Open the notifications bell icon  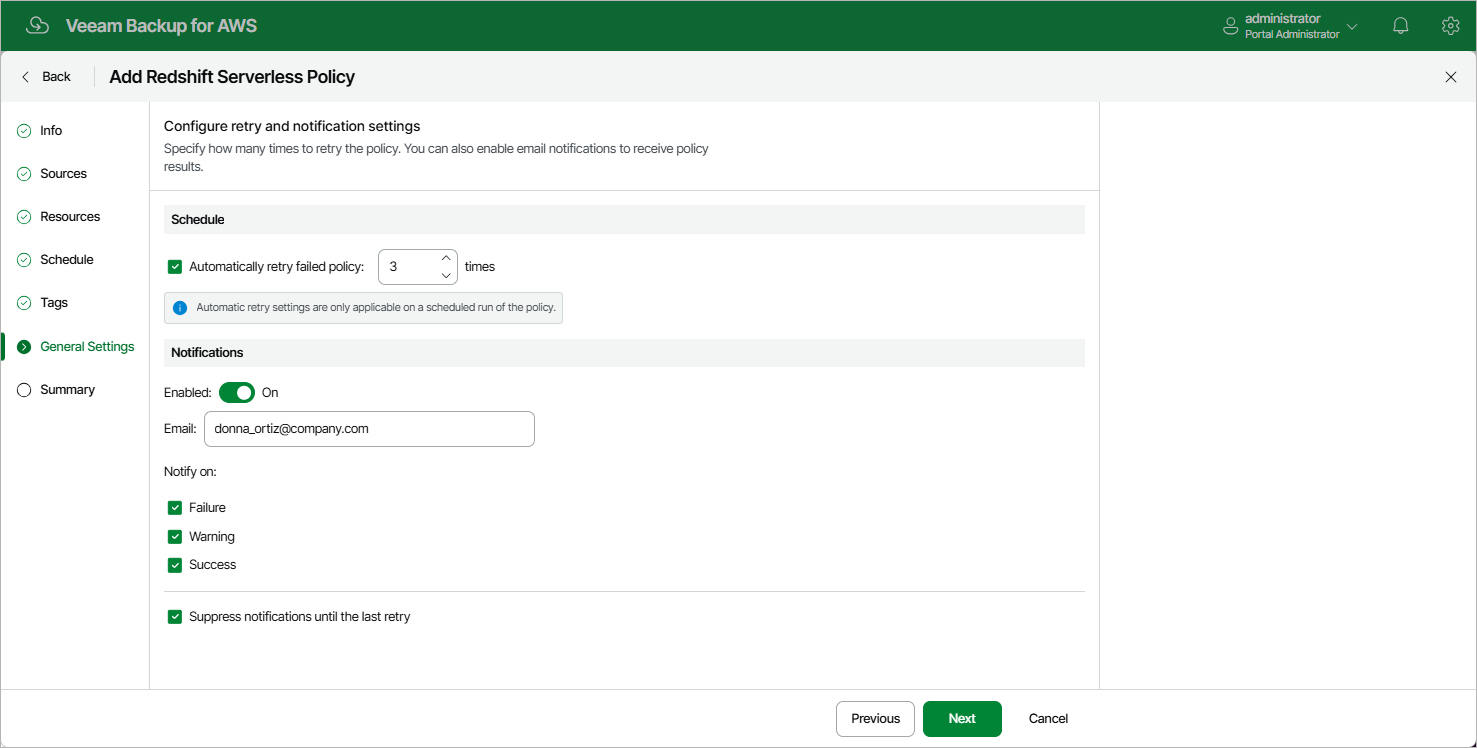1401,26
